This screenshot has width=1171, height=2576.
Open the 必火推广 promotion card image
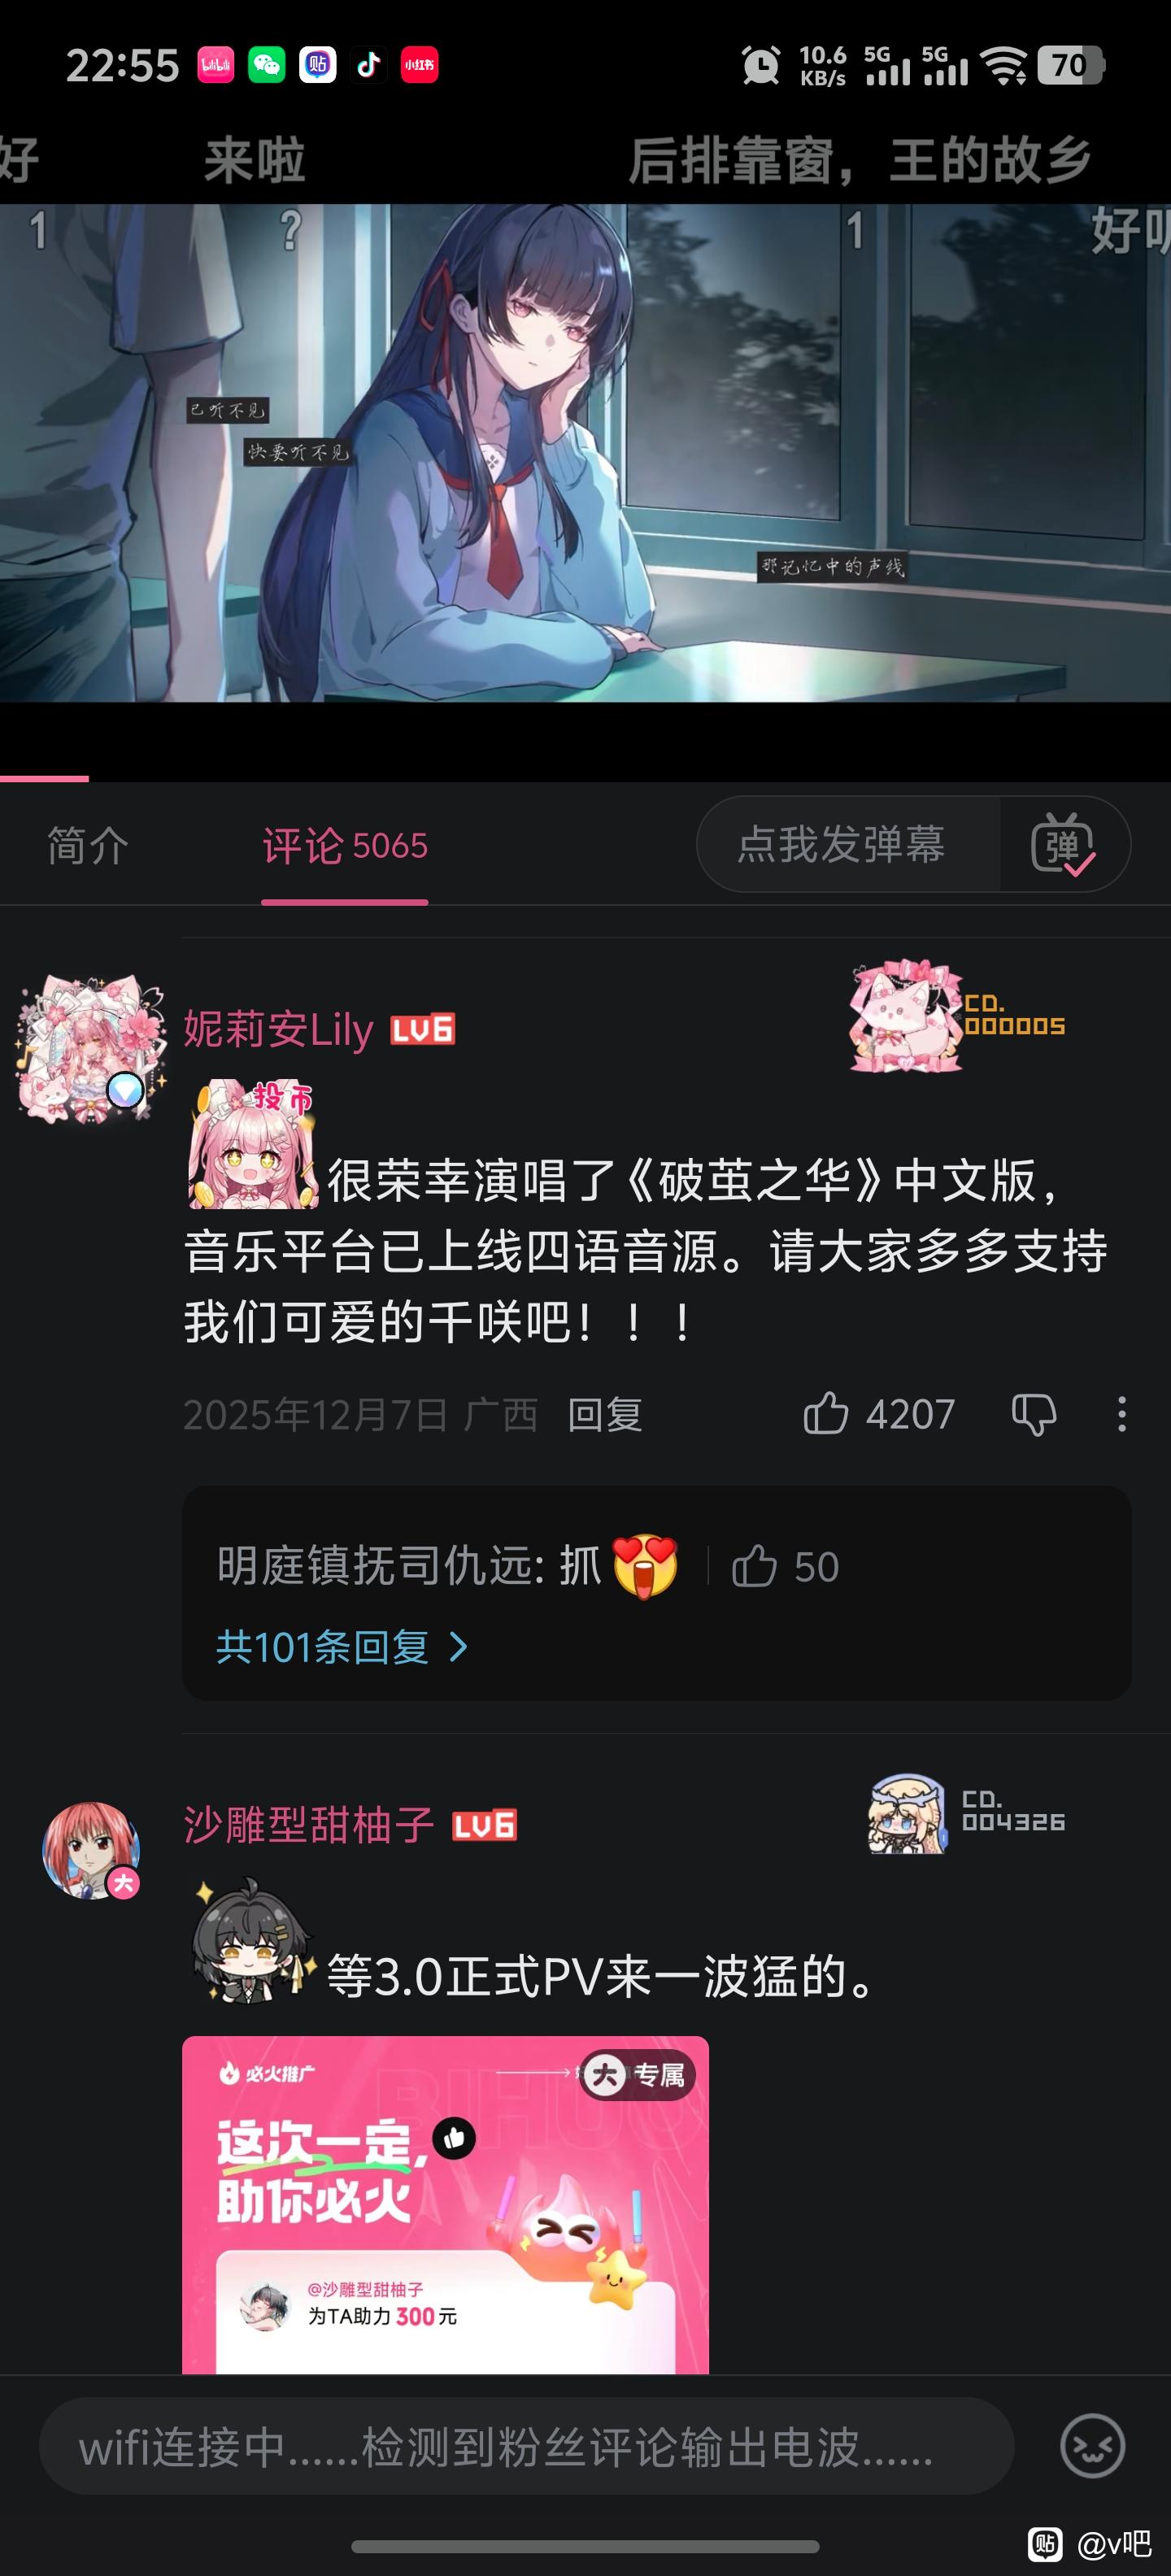tap(445, 2204)
